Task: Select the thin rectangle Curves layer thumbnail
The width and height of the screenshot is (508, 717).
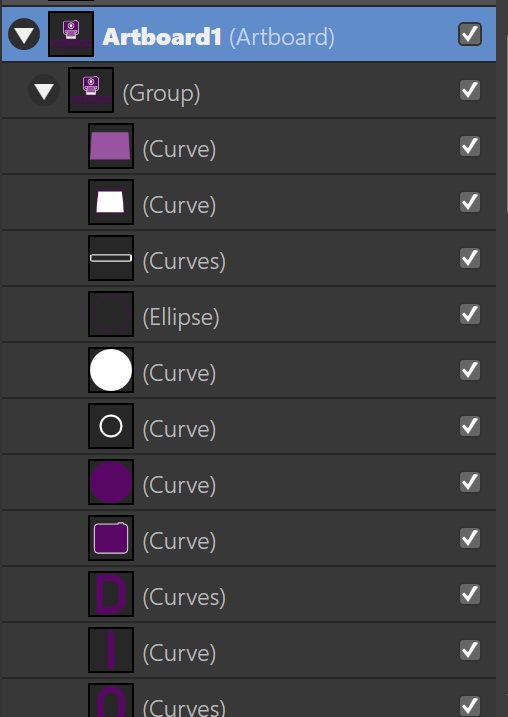Action: (x=111, y=258)
